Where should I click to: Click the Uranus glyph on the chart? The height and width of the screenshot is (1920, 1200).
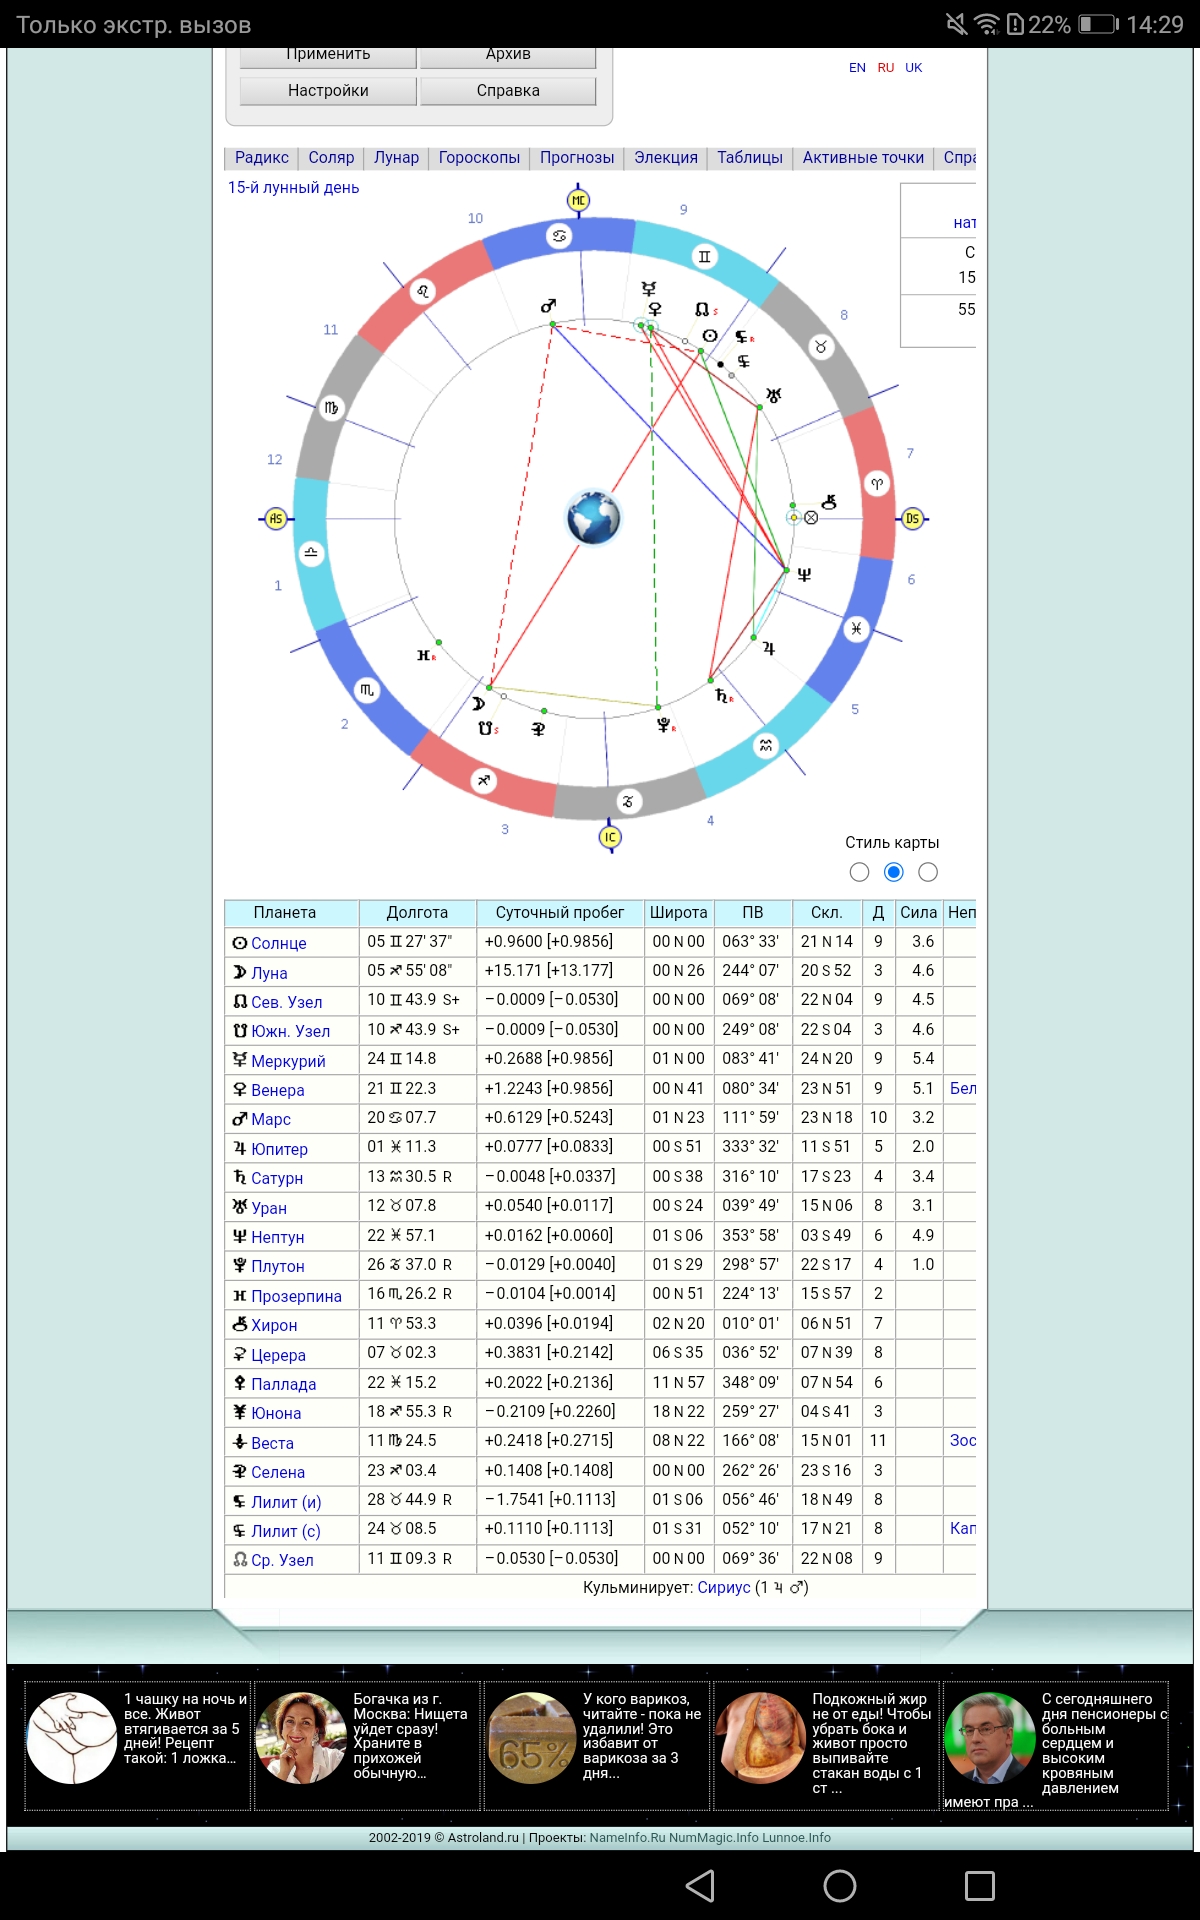click(773, 395)
